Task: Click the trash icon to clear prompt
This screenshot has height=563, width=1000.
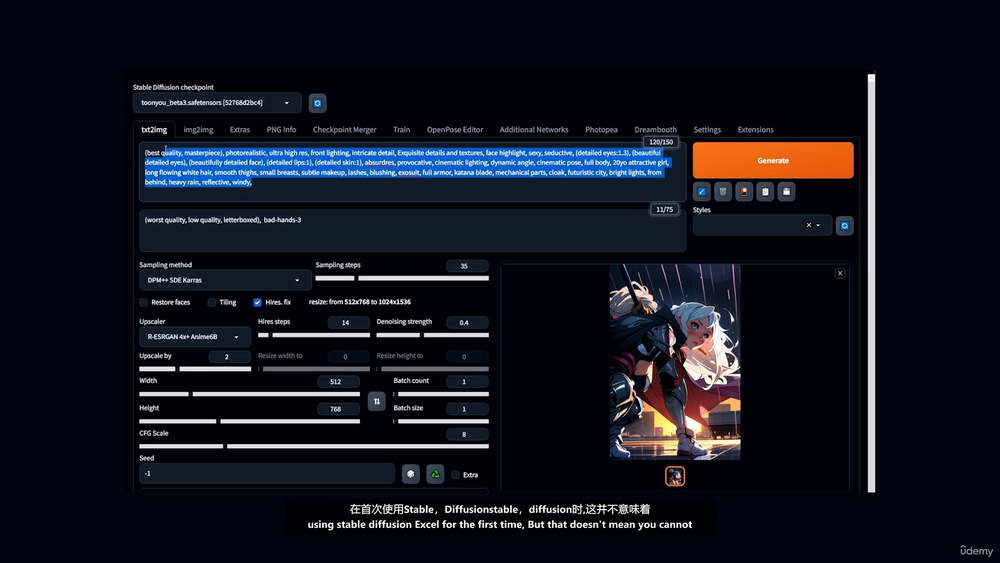Action: 723,191
